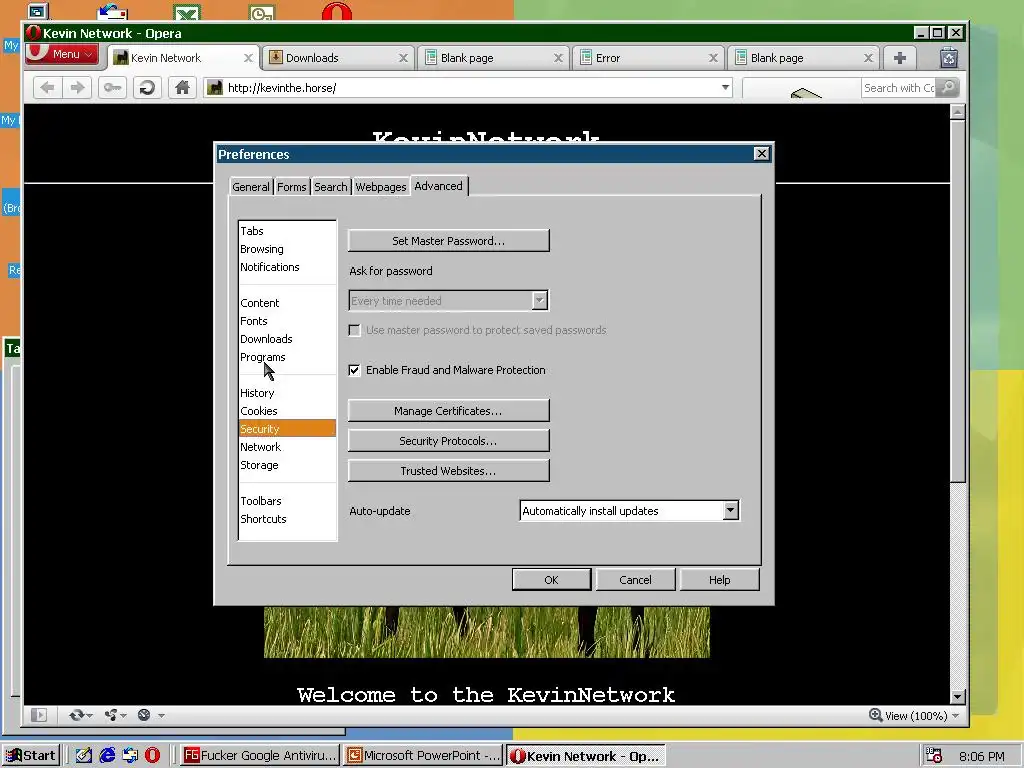The image size is (1024, 768).
Task: Open Security Protocols settings
Action: [x=449, y=441]
